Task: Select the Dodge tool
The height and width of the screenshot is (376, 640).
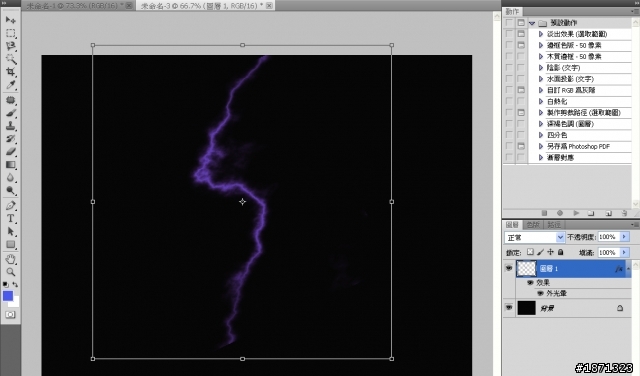Action: [x=11, y=191]
